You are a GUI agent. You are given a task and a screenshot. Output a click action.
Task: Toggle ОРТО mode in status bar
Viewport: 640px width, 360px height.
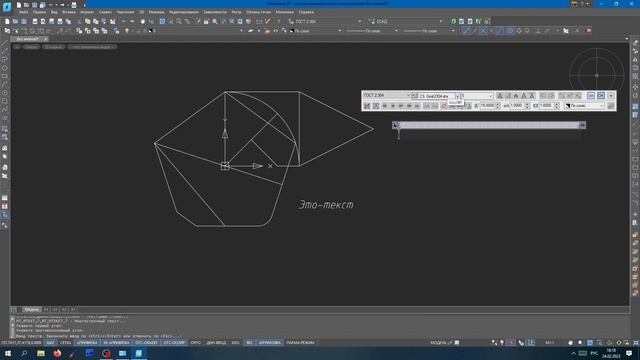pyautogui.click(x=196, y=342)
